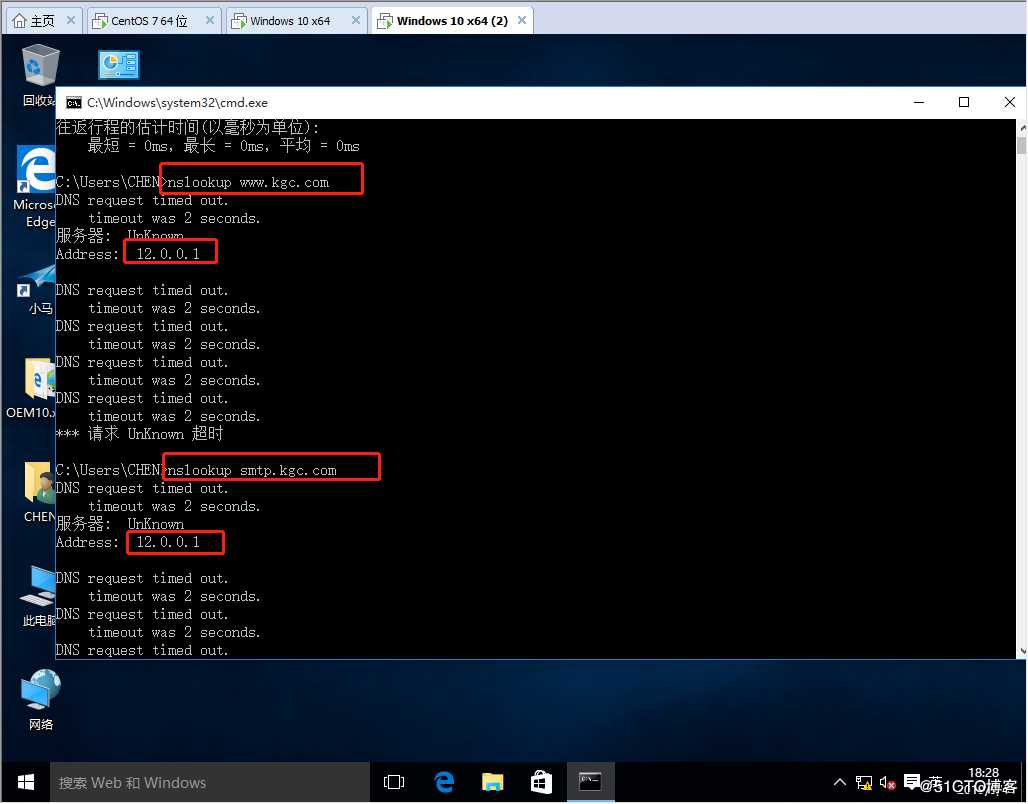Open the OEM10 desktop icon
The width and height of the screenshot is (1028, 804).
31,388
